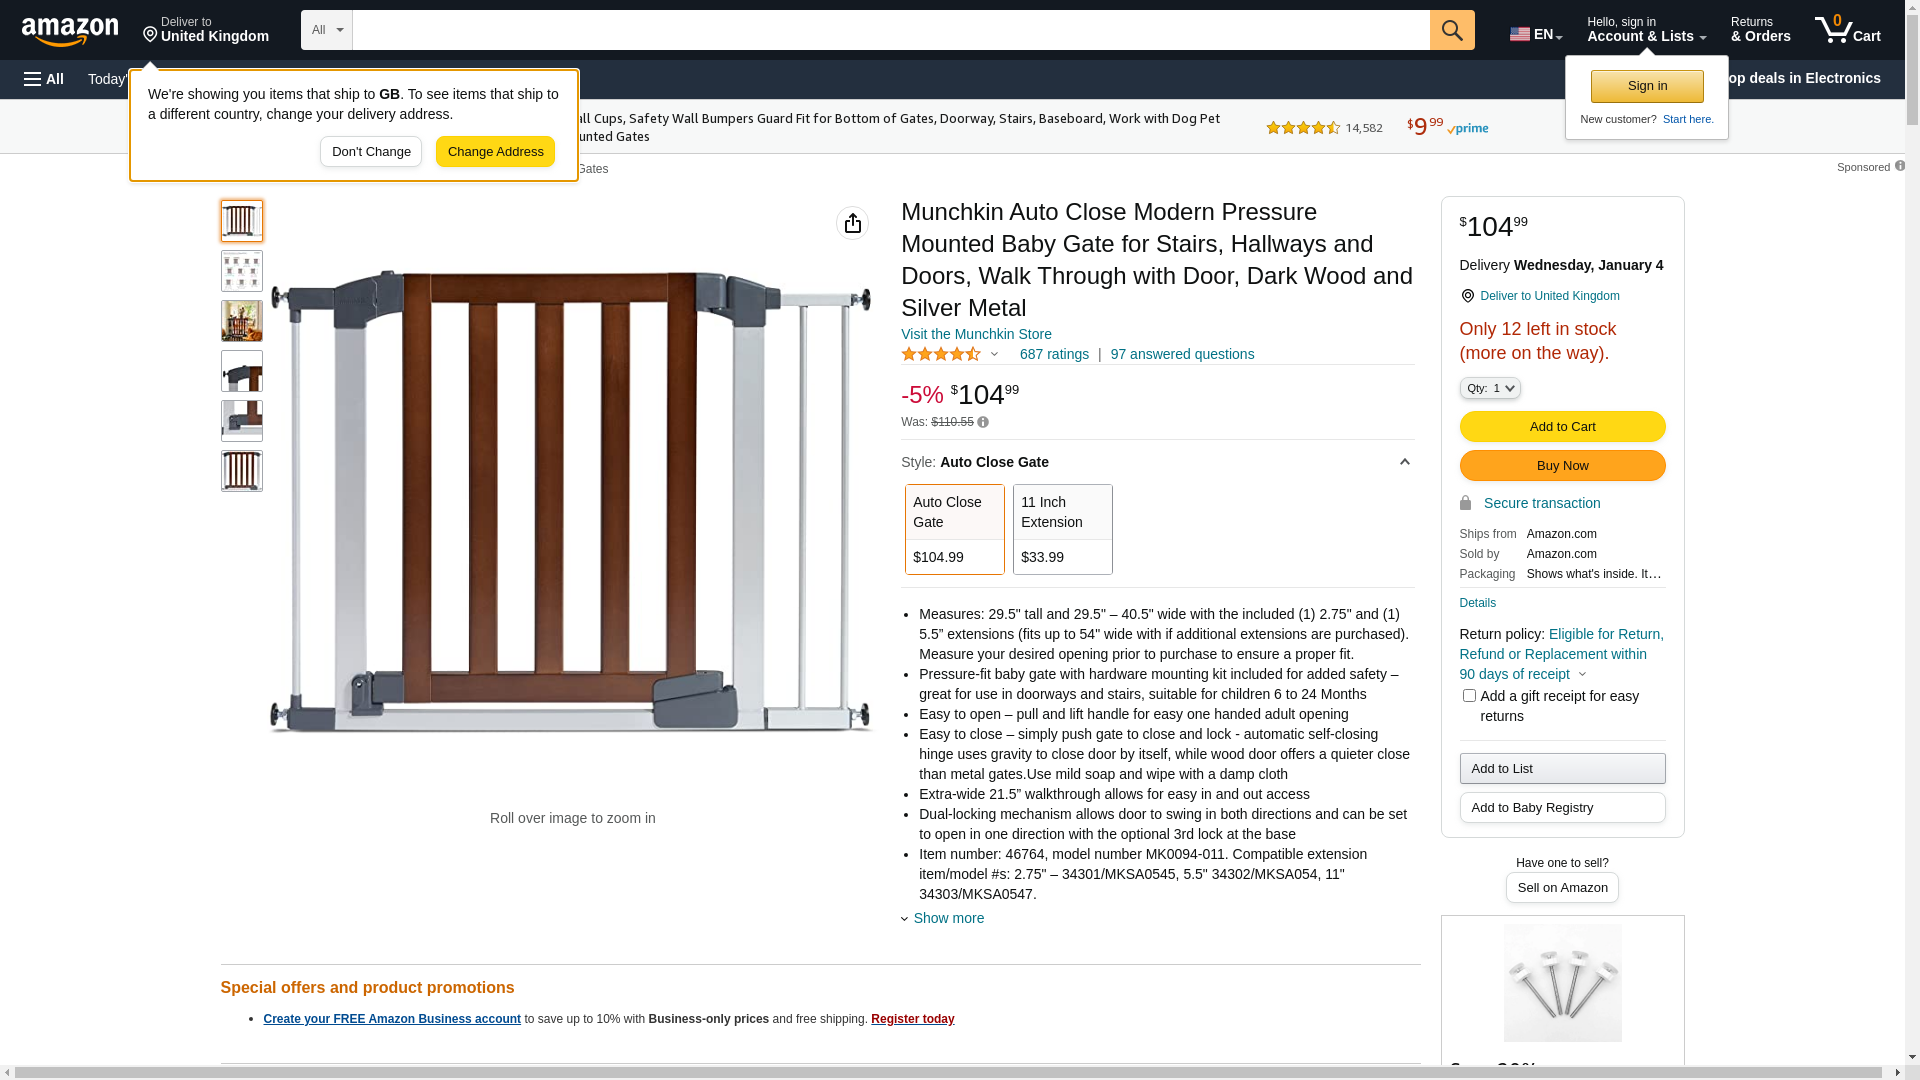Click the Amazon logo
The width and height of the screenshot is (1920, 1080).
70,31
